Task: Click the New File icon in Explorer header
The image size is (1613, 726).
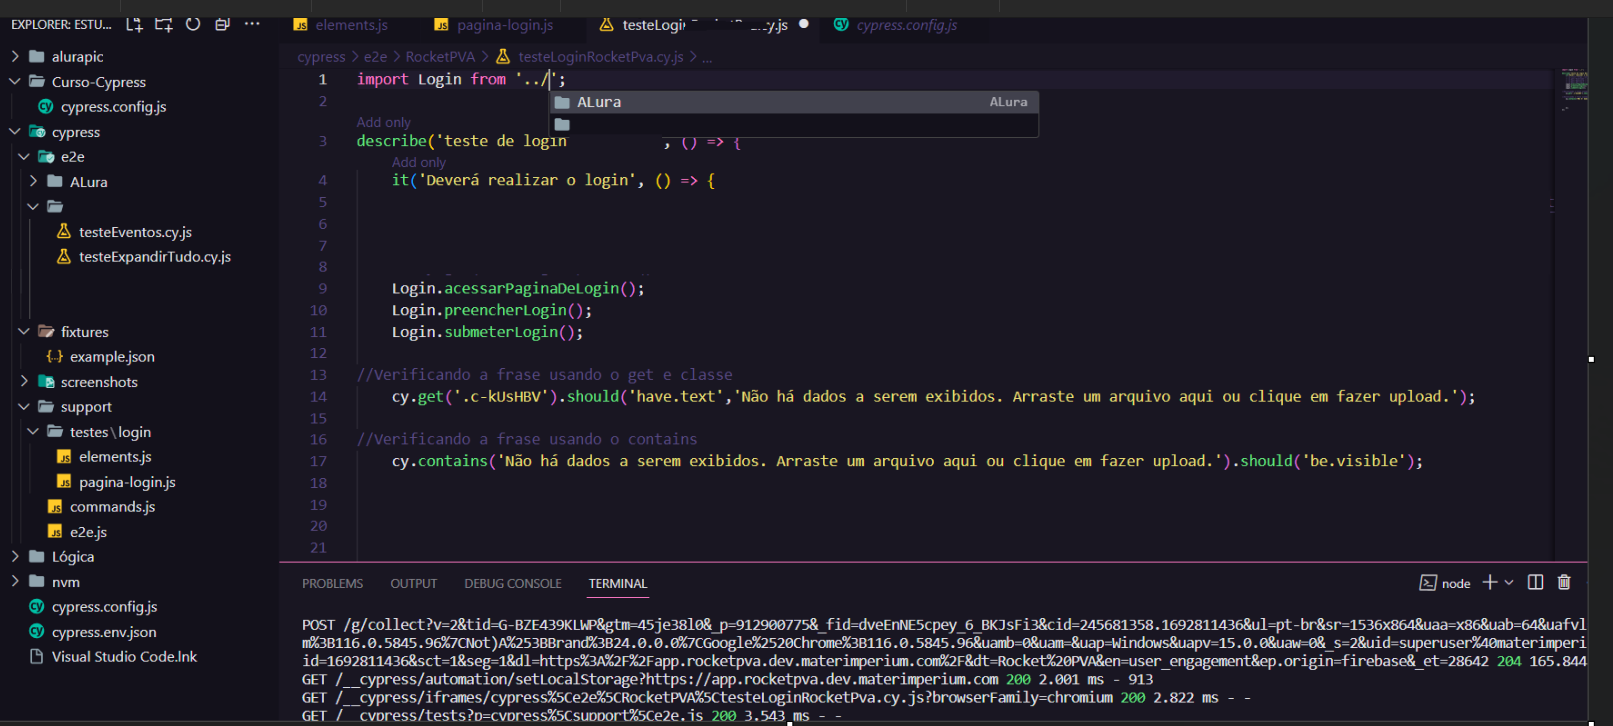Action: coord(134,24)
